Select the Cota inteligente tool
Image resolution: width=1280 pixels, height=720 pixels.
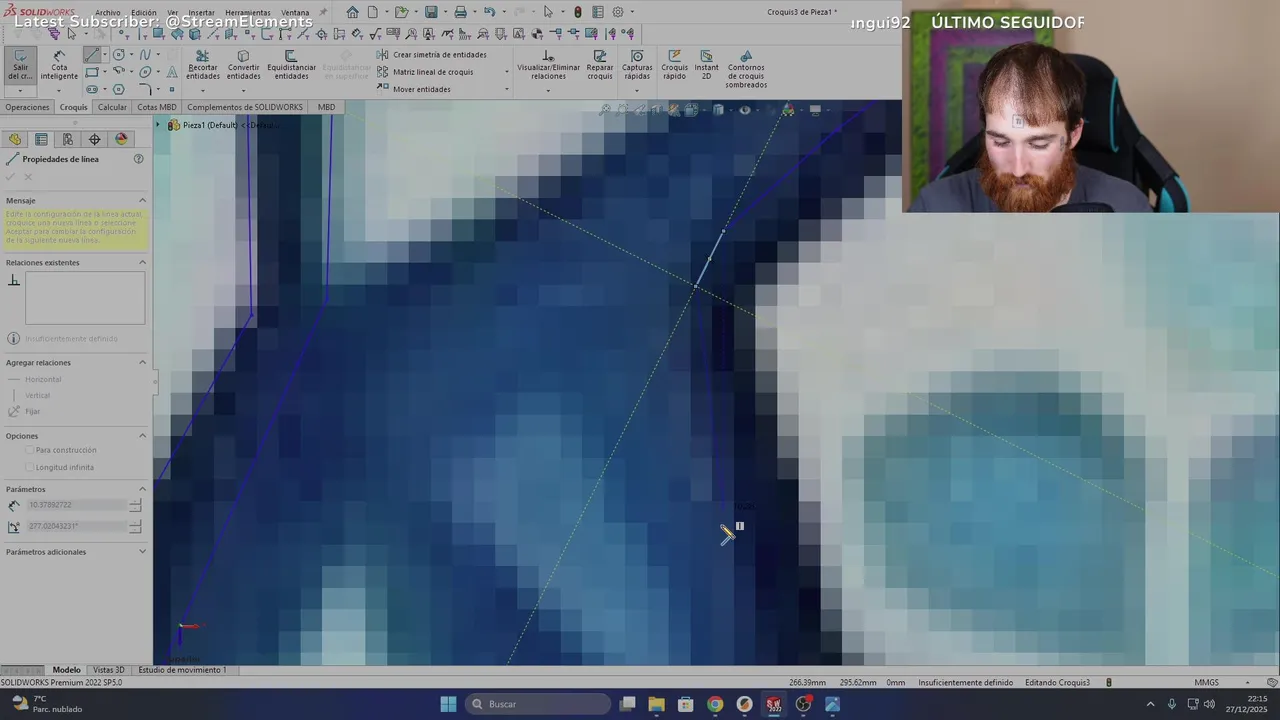pos(59,65)
